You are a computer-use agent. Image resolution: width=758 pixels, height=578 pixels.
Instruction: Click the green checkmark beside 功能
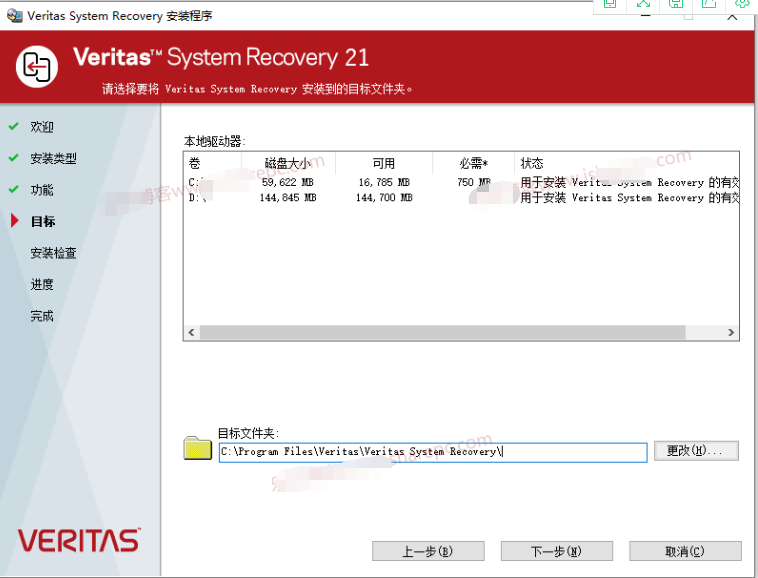[x=14, y=189]
